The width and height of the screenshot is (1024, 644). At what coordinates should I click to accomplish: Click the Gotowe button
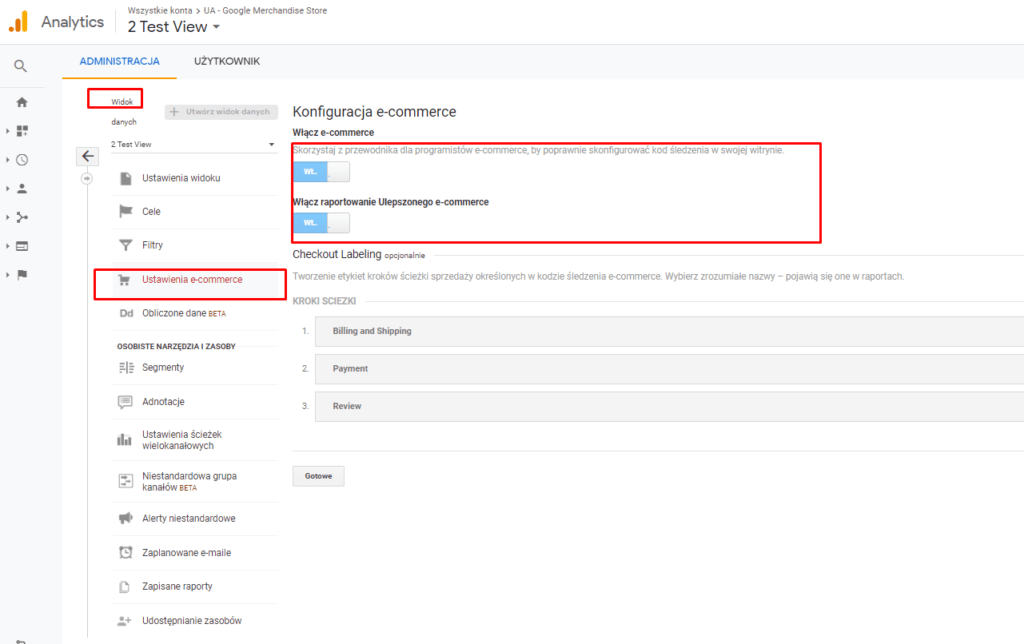tap(318, 476)
